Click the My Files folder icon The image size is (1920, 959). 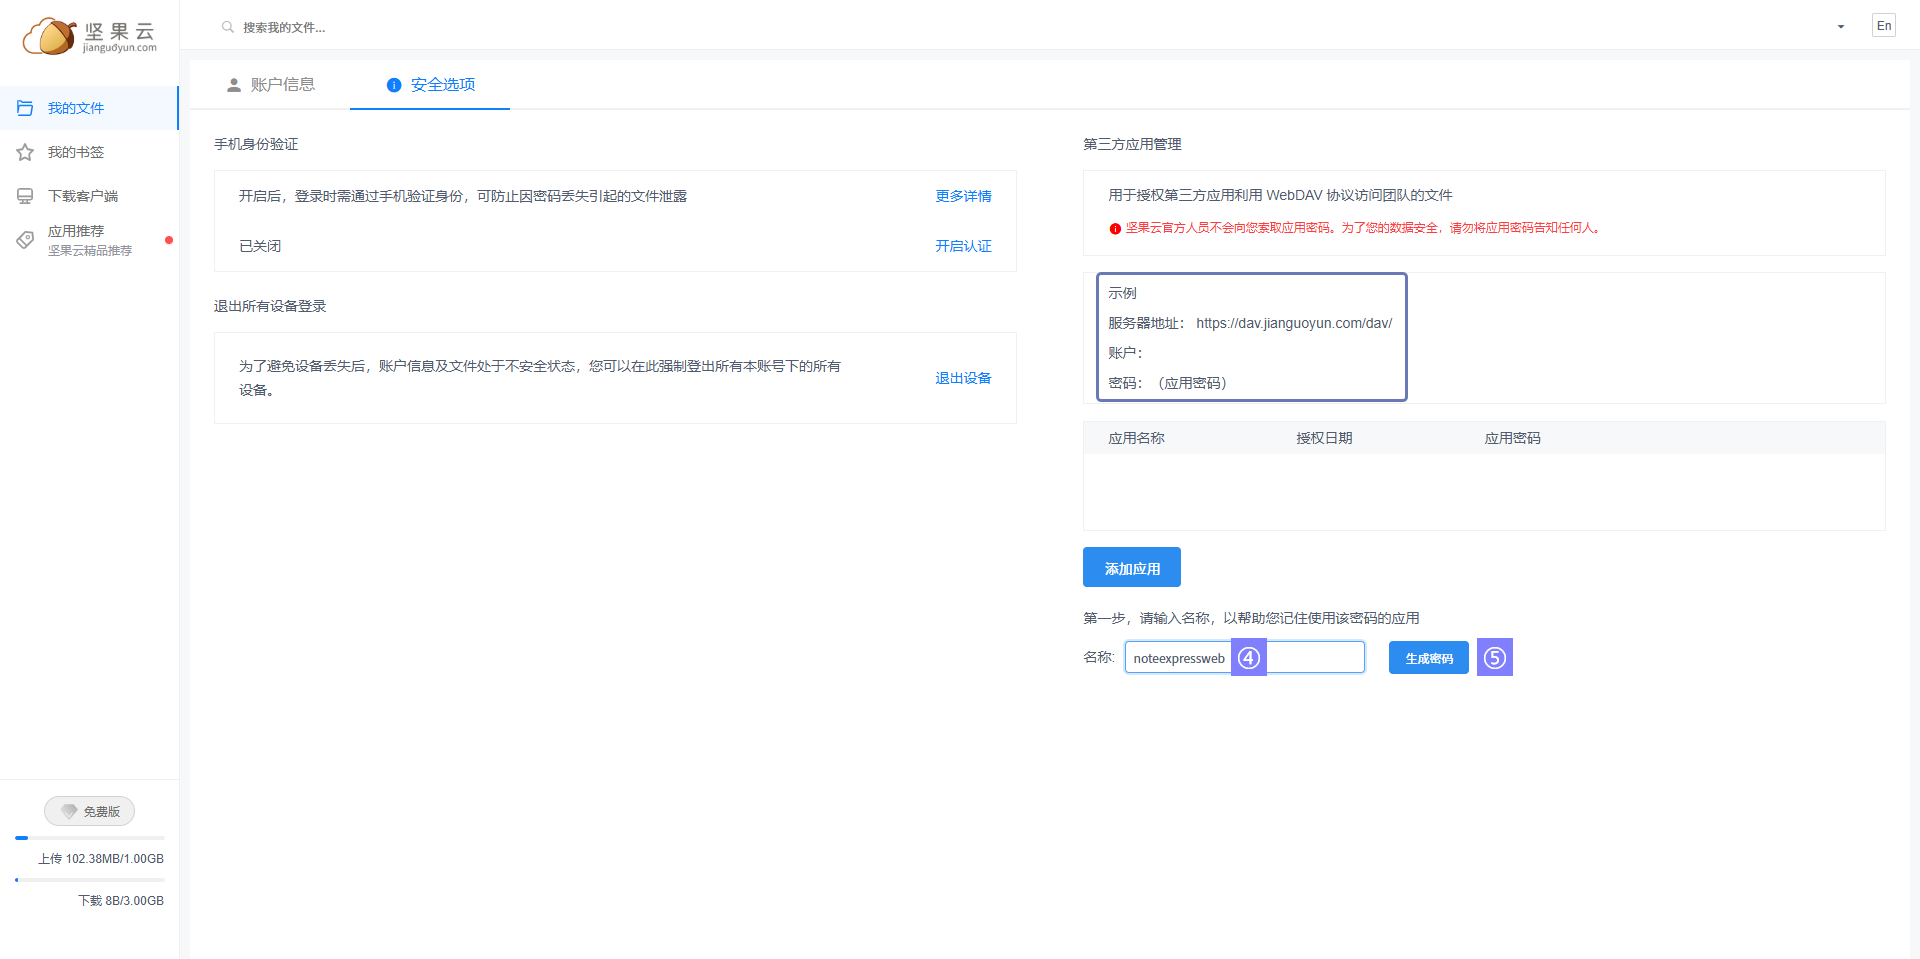coord(25,108)
